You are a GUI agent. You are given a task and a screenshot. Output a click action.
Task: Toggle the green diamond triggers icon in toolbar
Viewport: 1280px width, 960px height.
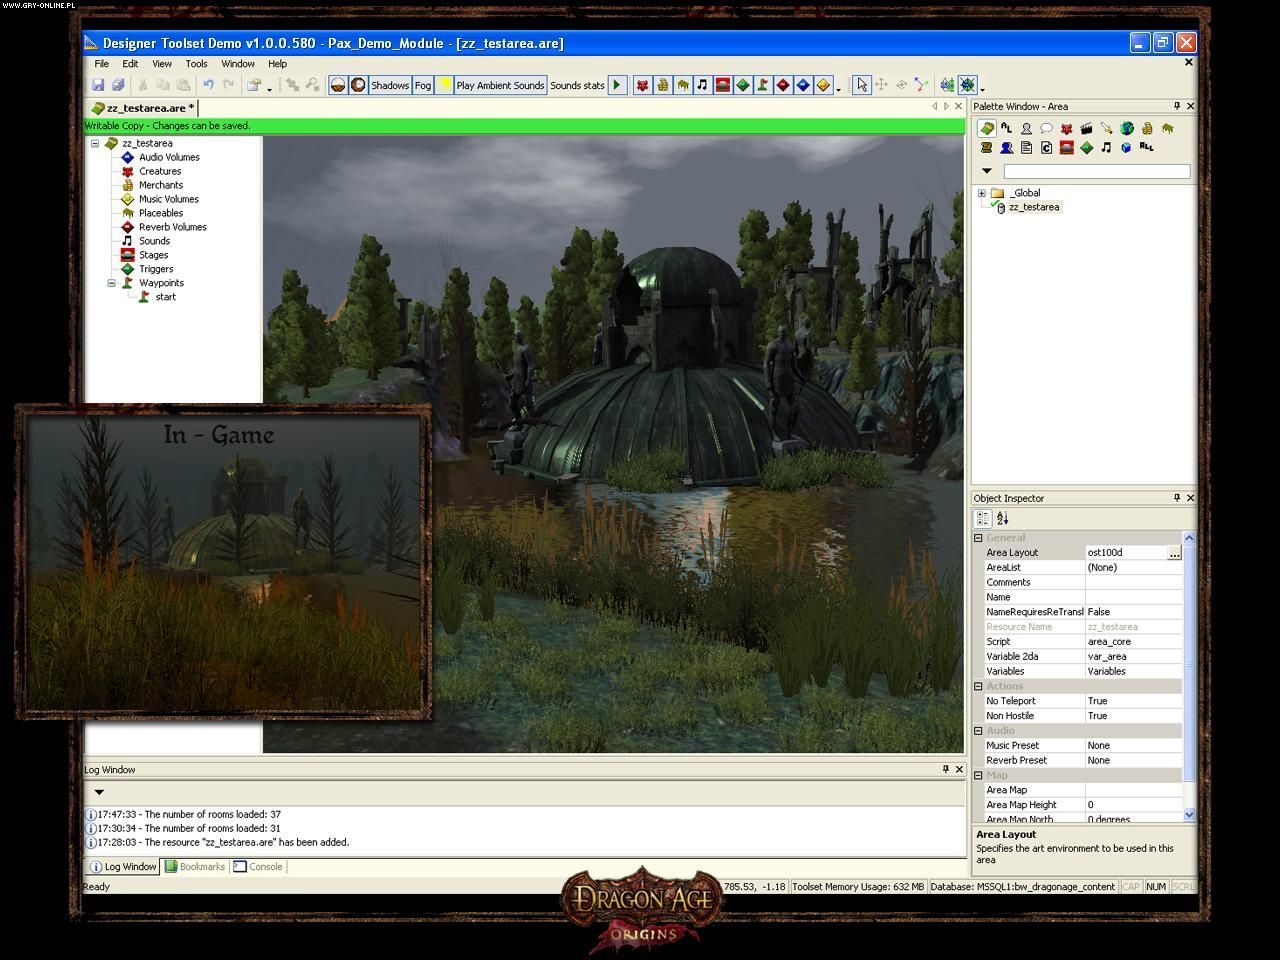742,86
